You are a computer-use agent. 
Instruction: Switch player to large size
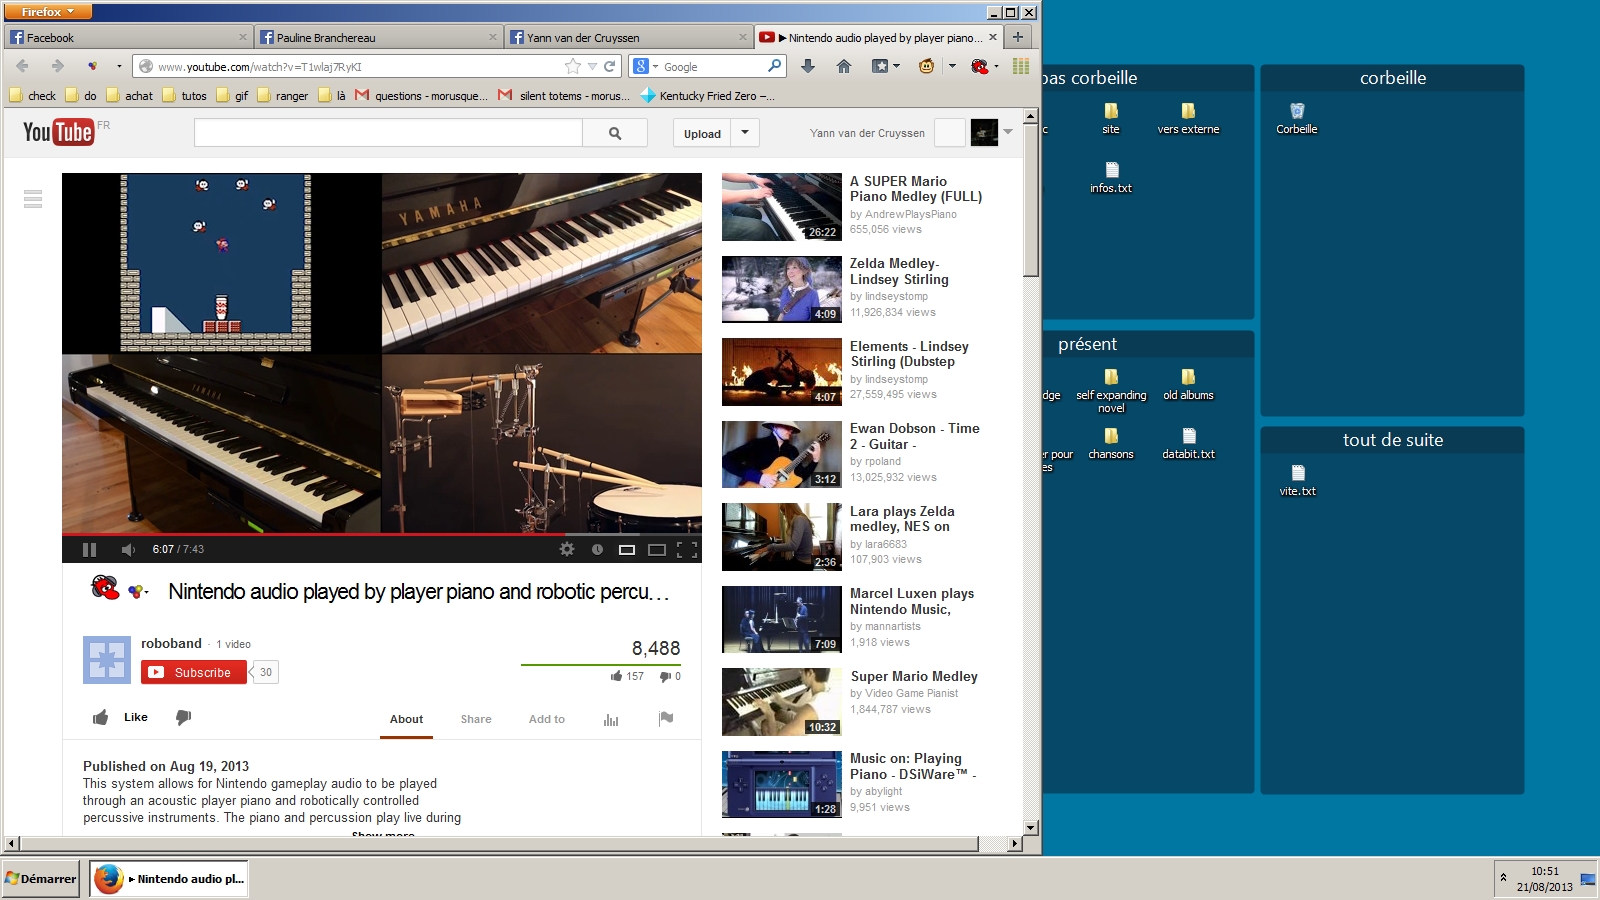657,549
